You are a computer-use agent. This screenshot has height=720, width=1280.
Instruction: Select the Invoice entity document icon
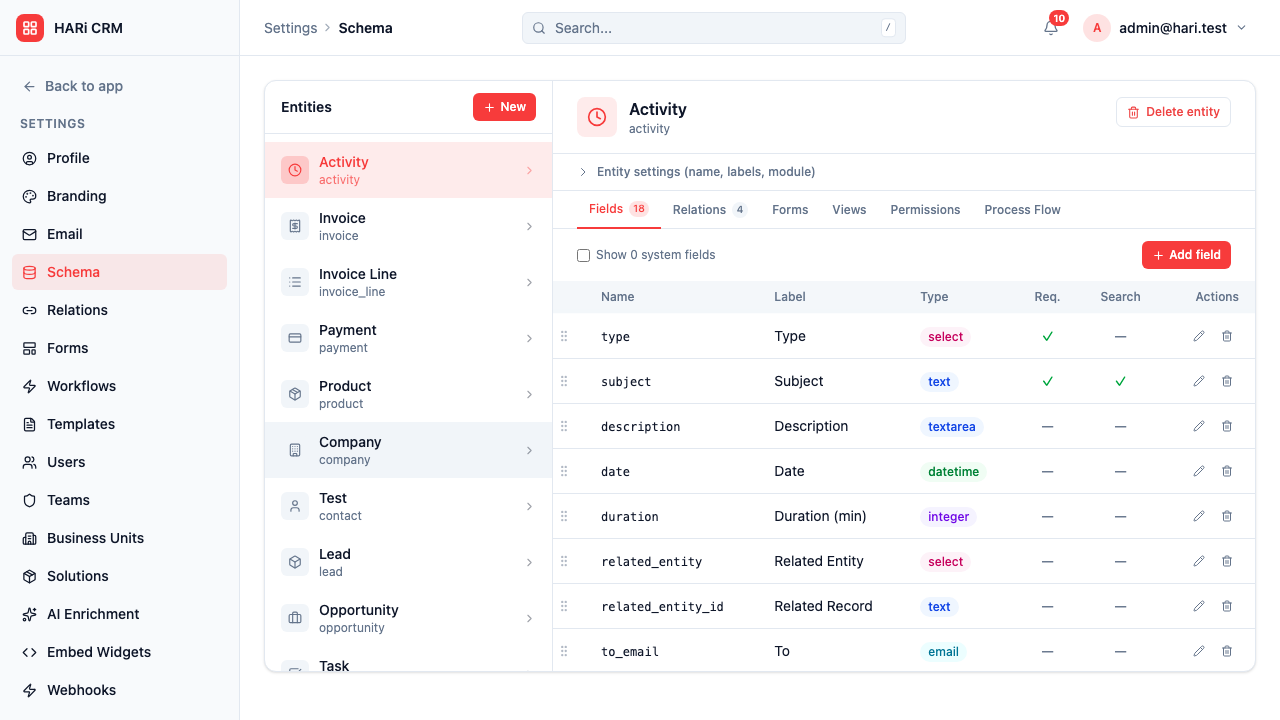294,226
